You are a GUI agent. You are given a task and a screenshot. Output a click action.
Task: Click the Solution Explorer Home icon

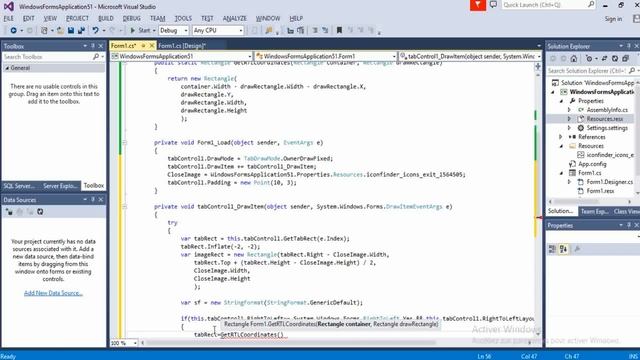coord(574,59)
